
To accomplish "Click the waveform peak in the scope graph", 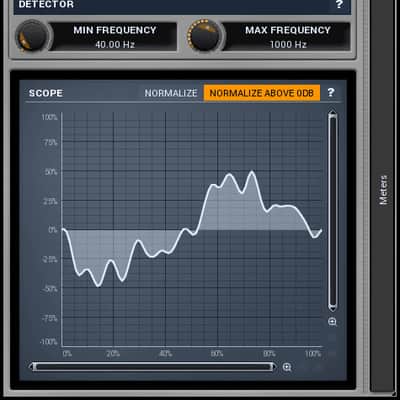I will pyautogui.click(x=252, y=172).
